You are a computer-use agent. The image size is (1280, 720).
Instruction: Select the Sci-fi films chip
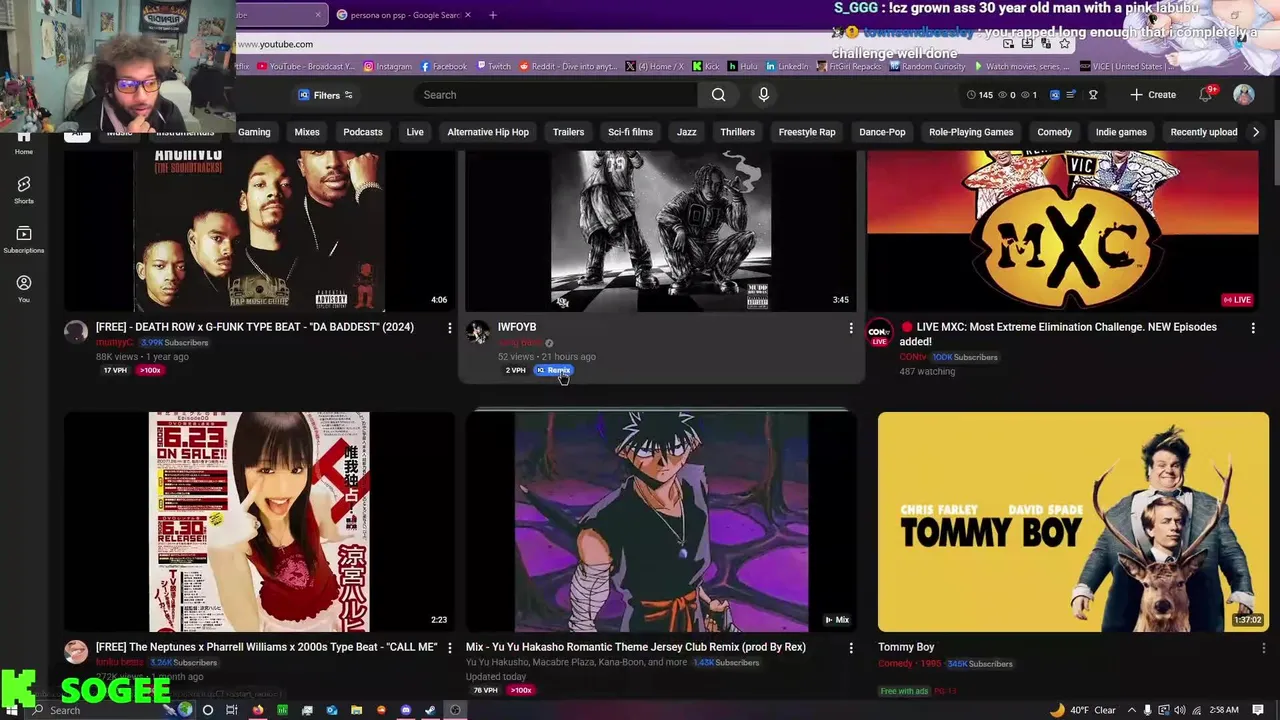tap(630, 132)
